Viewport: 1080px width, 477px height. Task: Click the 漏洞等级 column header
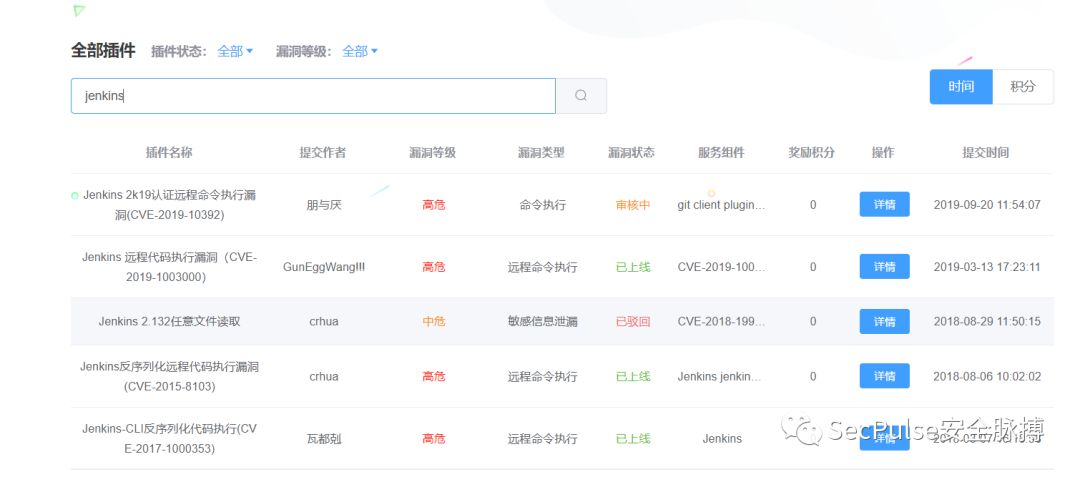[x=433, y=153]
